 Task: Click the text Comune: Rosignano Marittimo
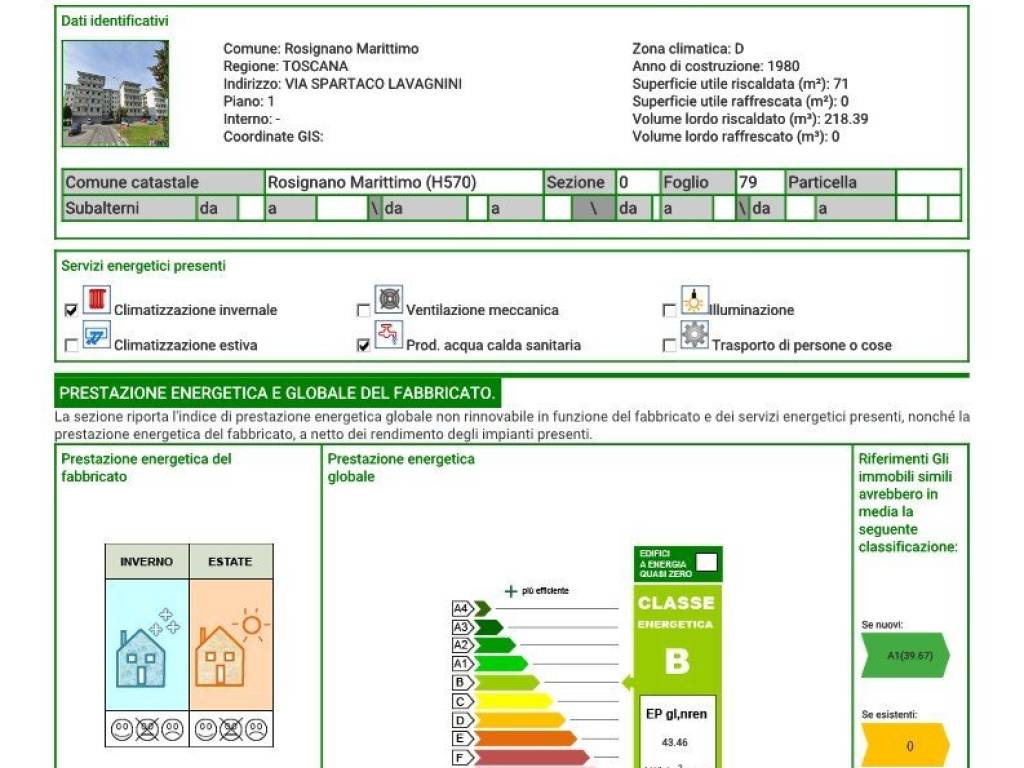321,48
